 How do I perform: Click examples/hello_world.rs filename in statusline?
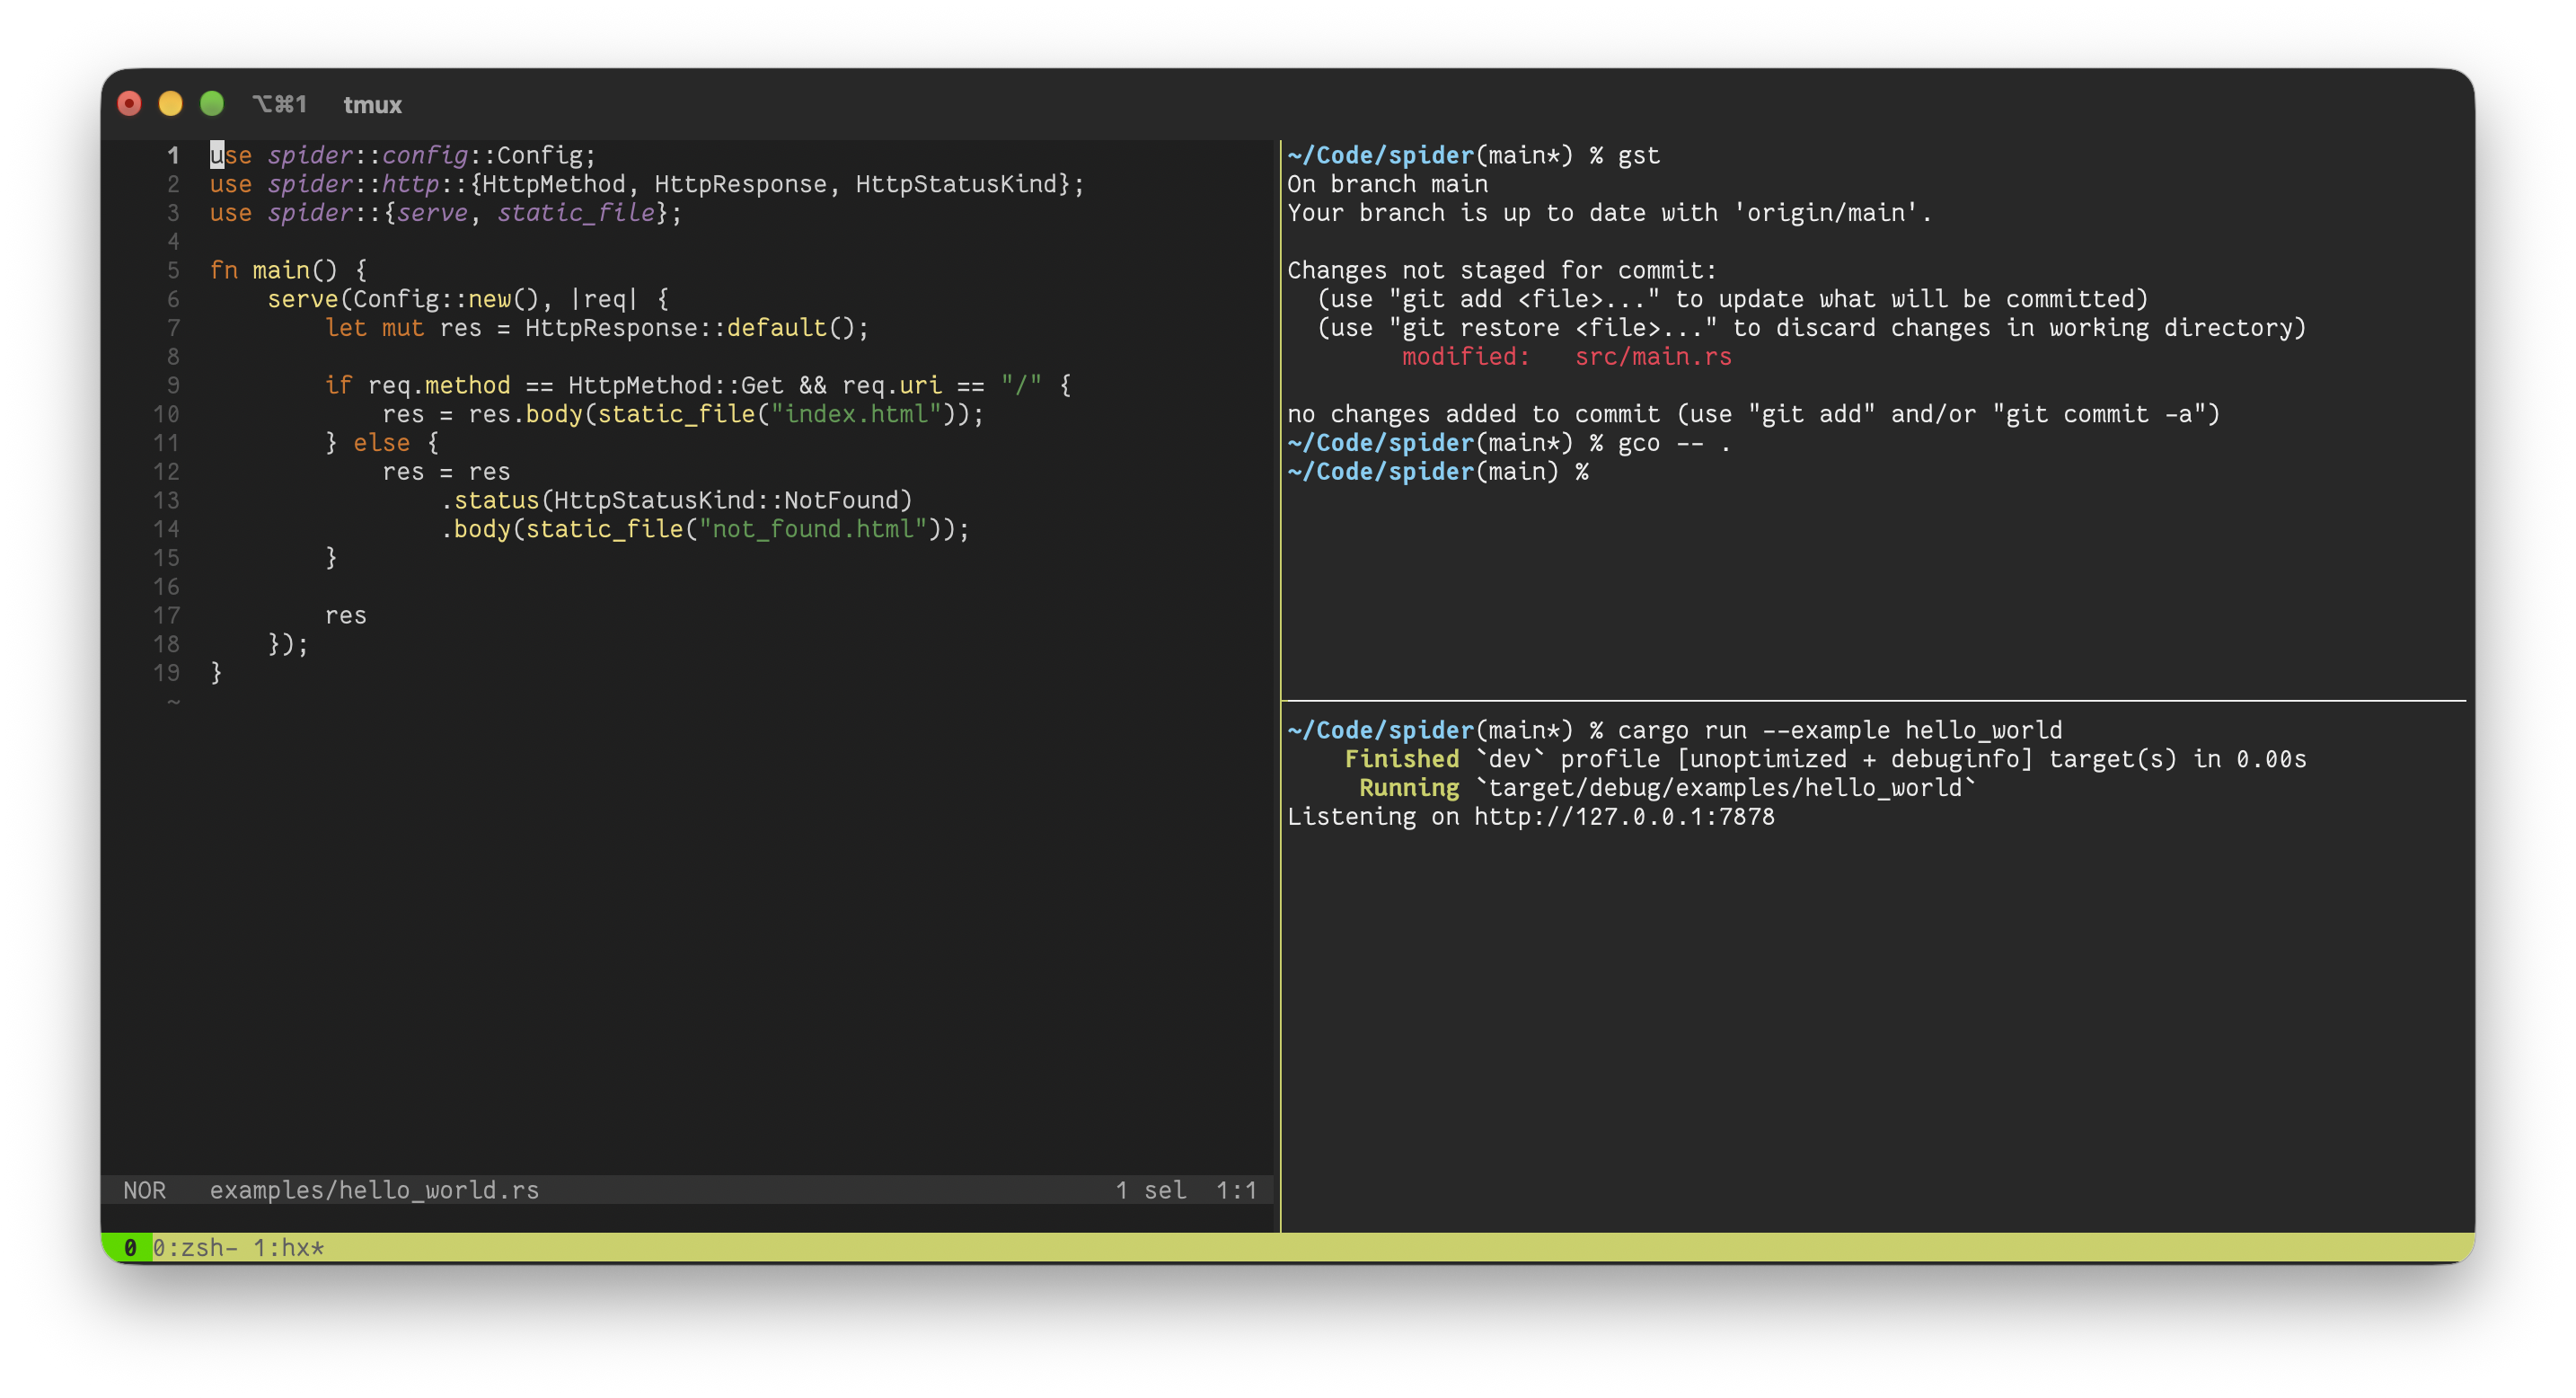[374, 1190]
